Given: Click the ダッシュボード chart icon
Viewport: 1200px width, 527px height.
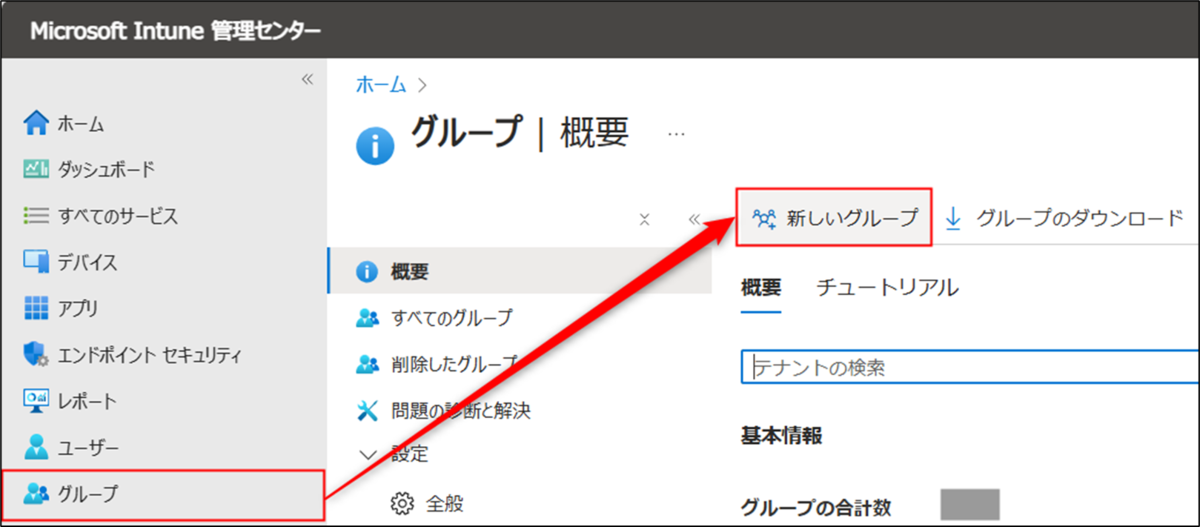Looking at the screenshot, I should 36,169.
